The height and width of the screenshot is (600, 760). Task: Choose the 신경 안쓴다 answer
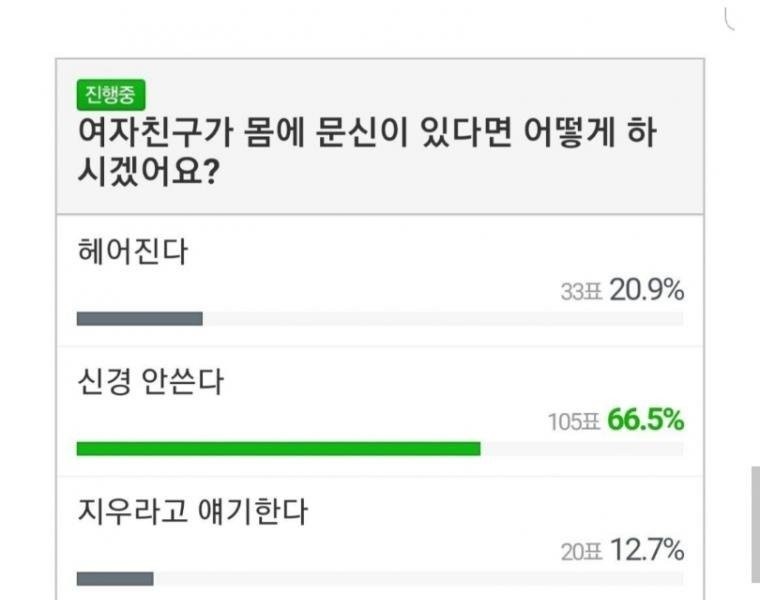[x=150, y=381]
